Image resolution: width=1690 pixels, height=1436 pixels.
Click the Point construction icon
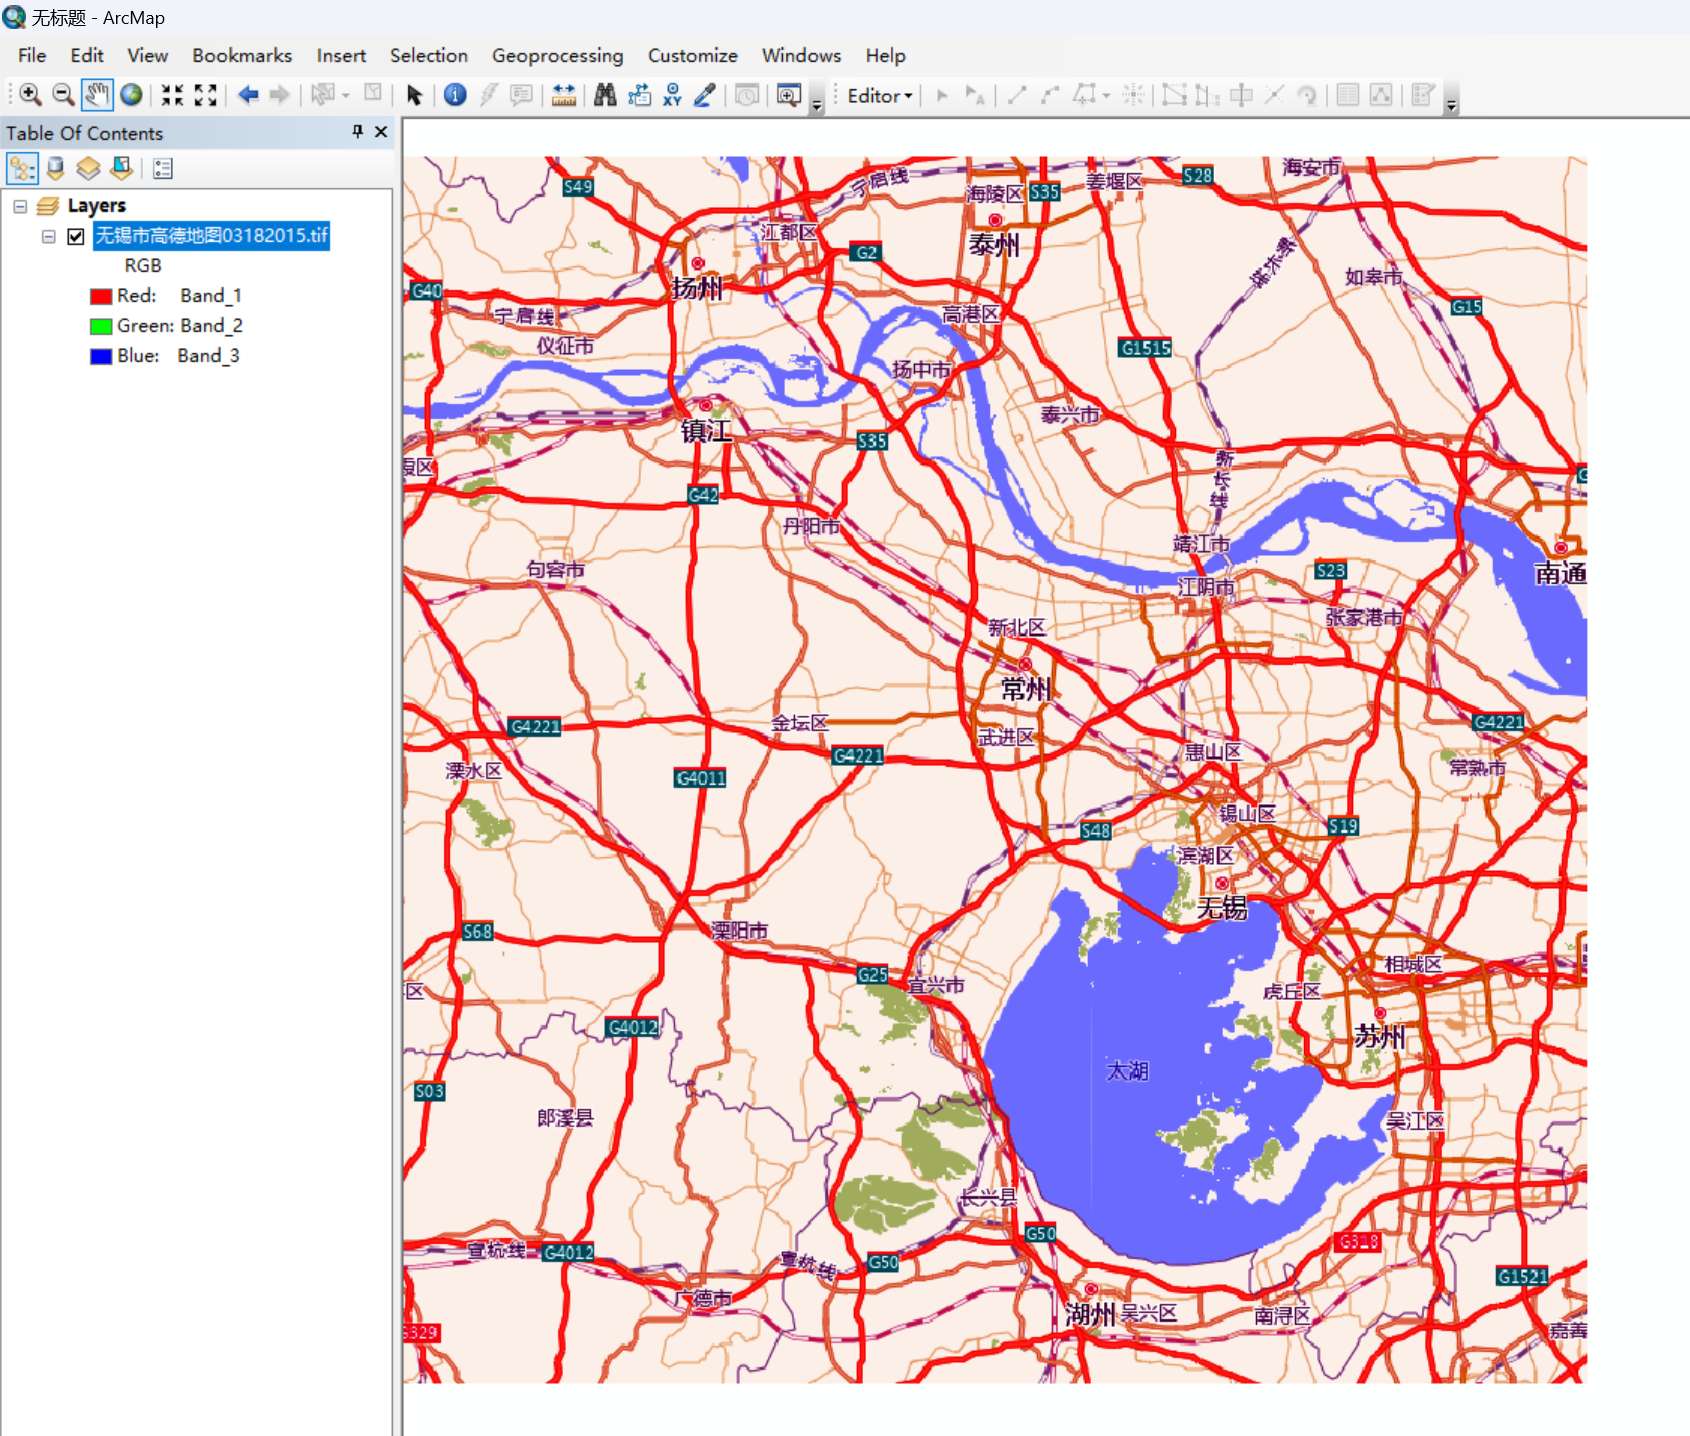point(1133,95)
